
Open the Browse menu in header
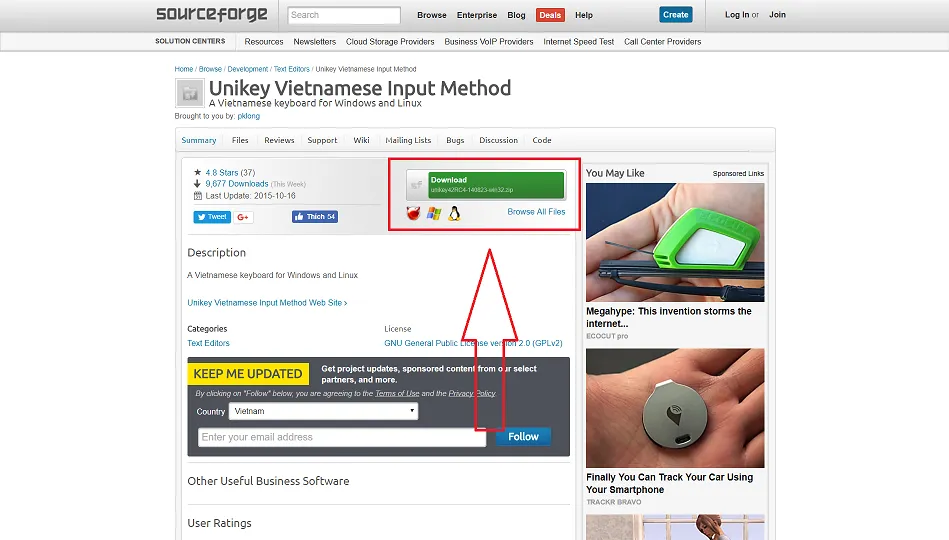432,15
